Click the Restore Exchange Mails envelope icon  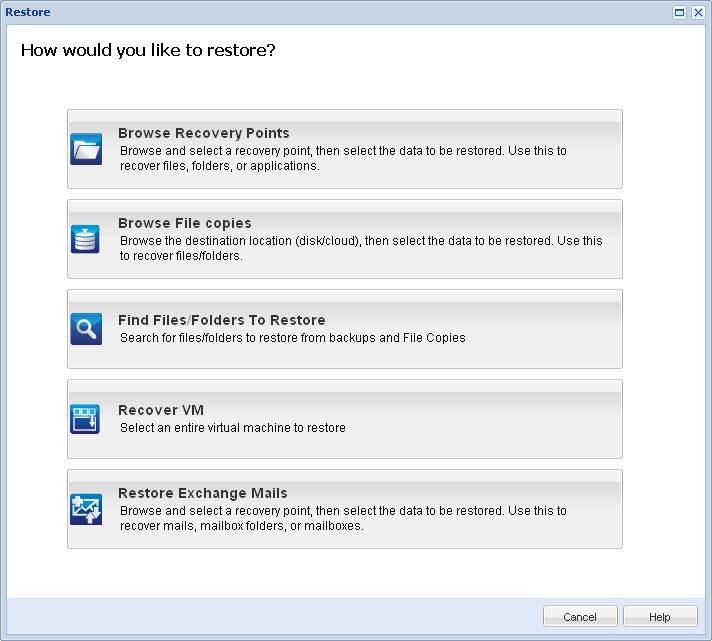coord(87,509)
